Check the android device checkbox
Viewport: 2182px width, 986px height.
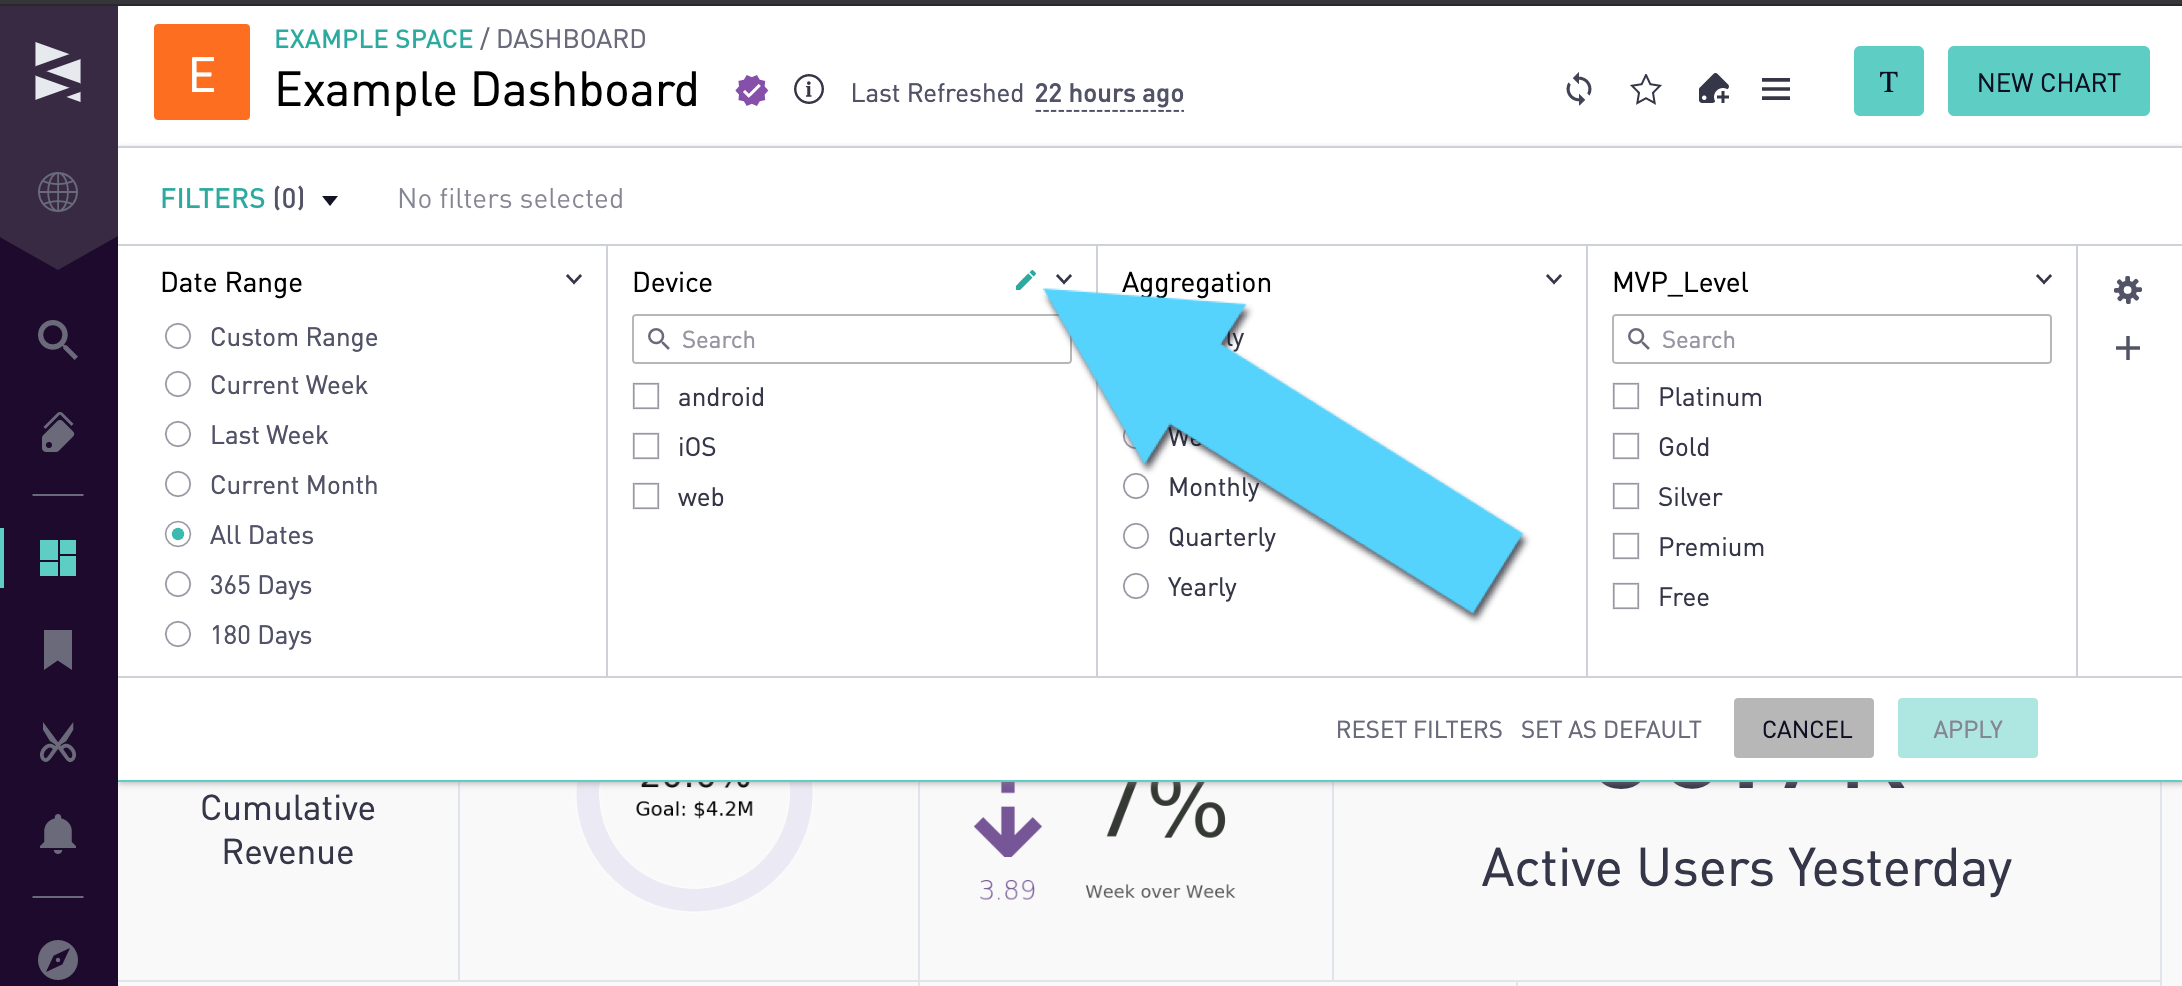pos(645,396)
